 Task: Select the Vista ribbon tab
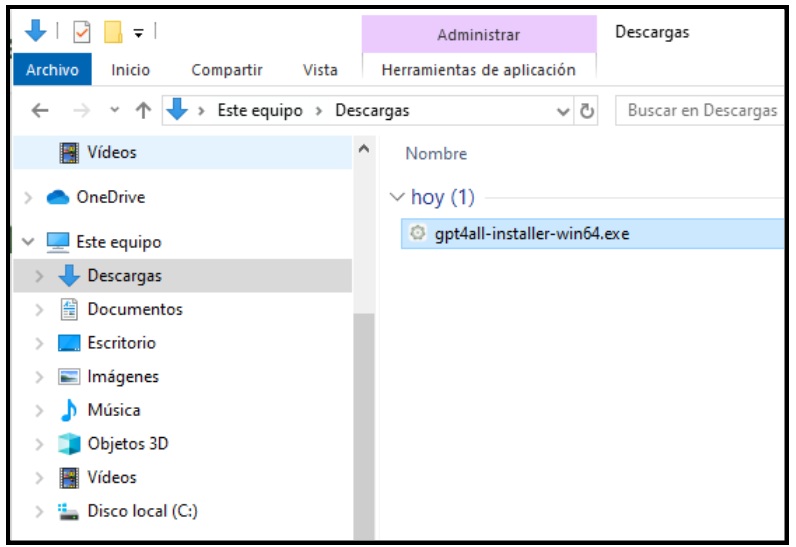[319, 70]
